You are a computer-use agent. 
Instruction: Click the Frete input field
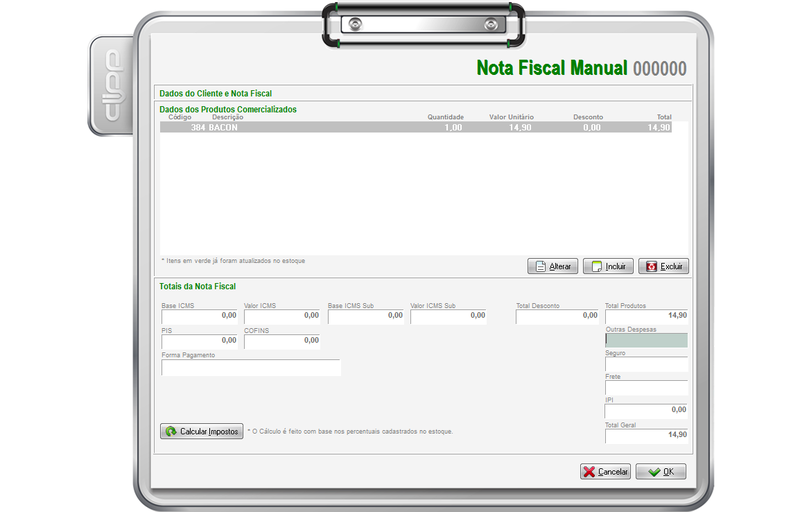click(x=646, y=387)
